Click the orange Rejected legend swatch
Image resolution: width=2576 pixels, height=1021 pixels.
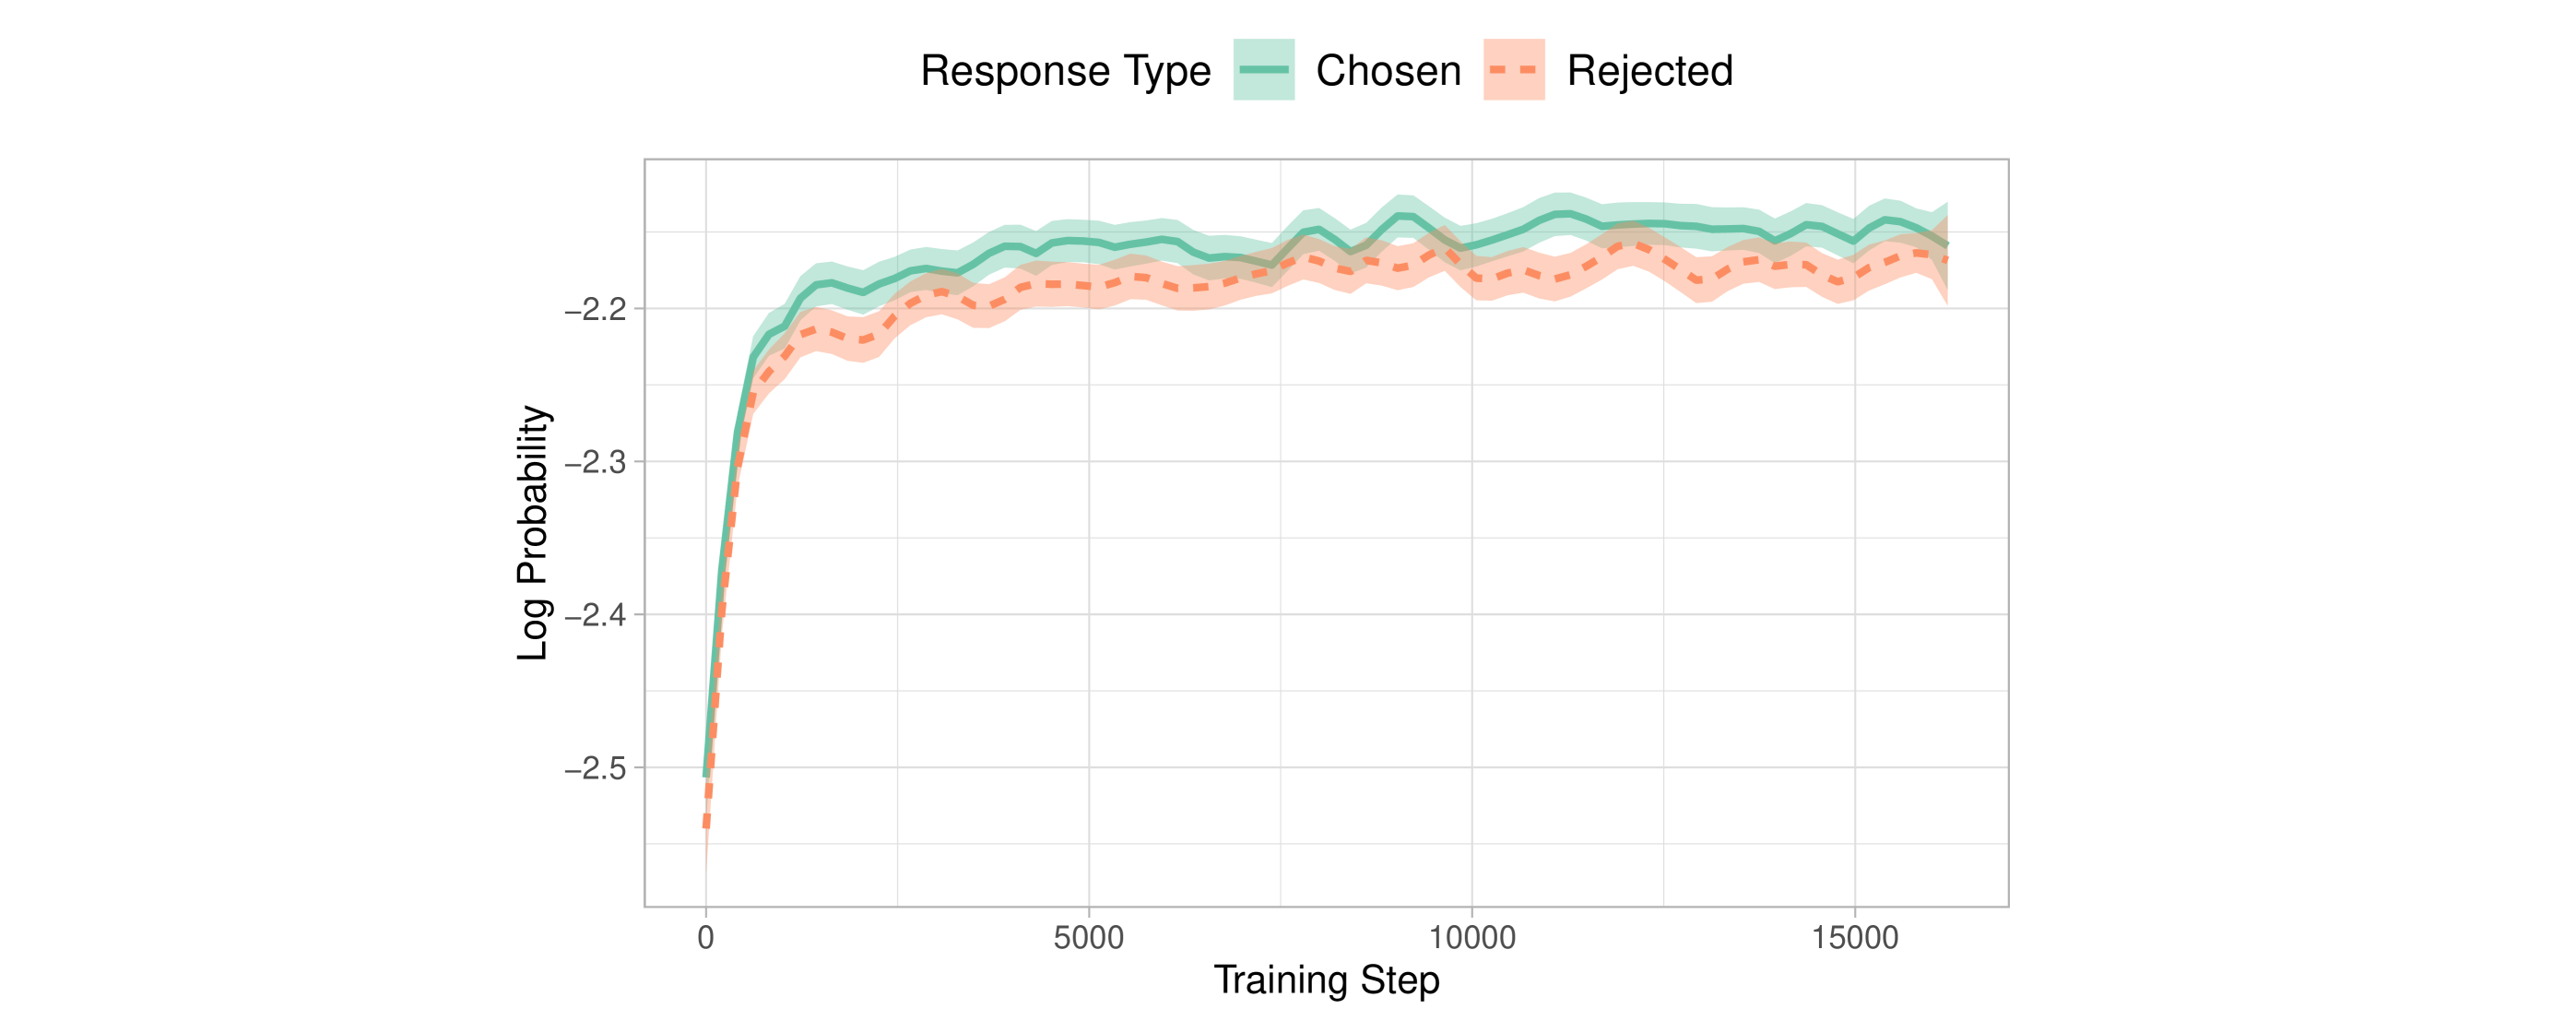[1513, 70]
